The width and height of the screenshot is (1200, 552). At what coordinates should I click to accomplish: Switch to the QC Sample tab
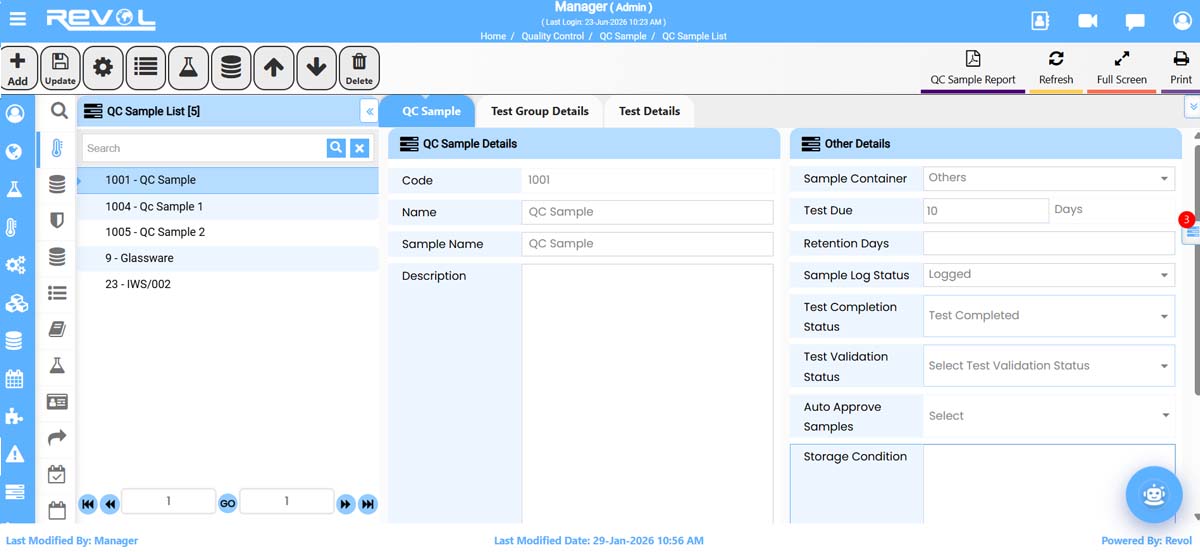(x=431, y=111)
